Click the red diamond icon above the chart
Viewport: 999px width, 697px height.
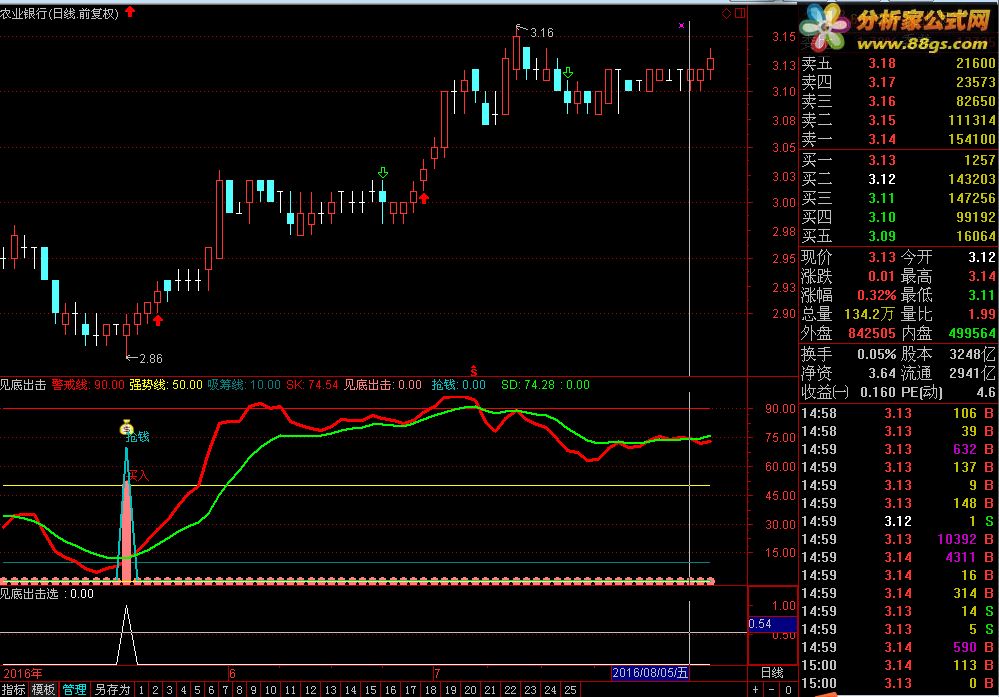726,13
